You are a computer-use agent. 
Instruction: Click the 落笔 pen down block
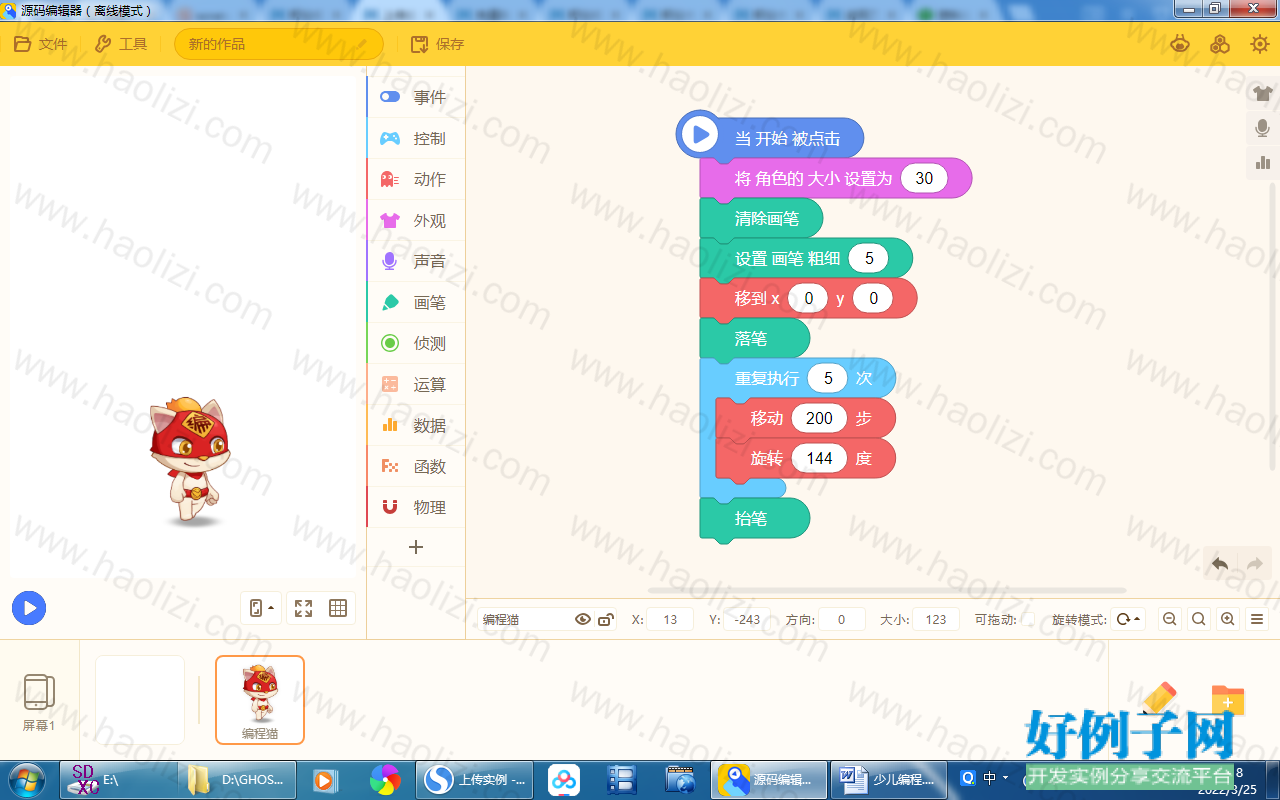click(x=754, y=339)
